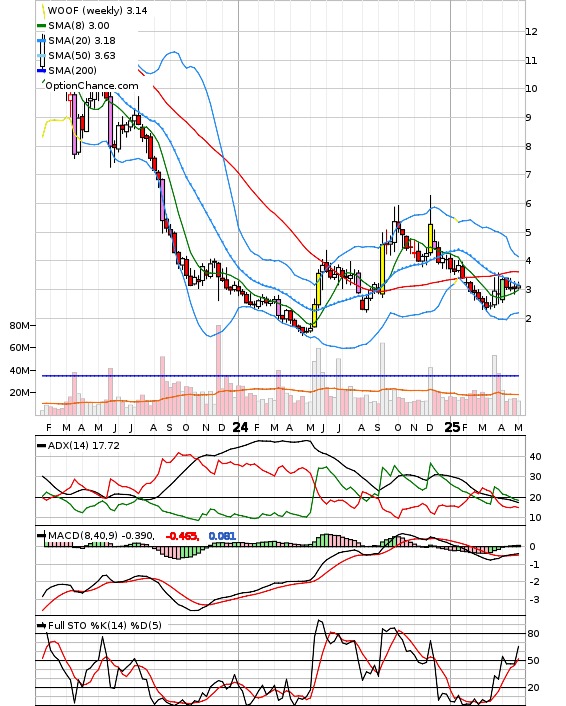Click the bold 25 year marker
The width and height of the screenshot is (566, 706).
point(452,427)
